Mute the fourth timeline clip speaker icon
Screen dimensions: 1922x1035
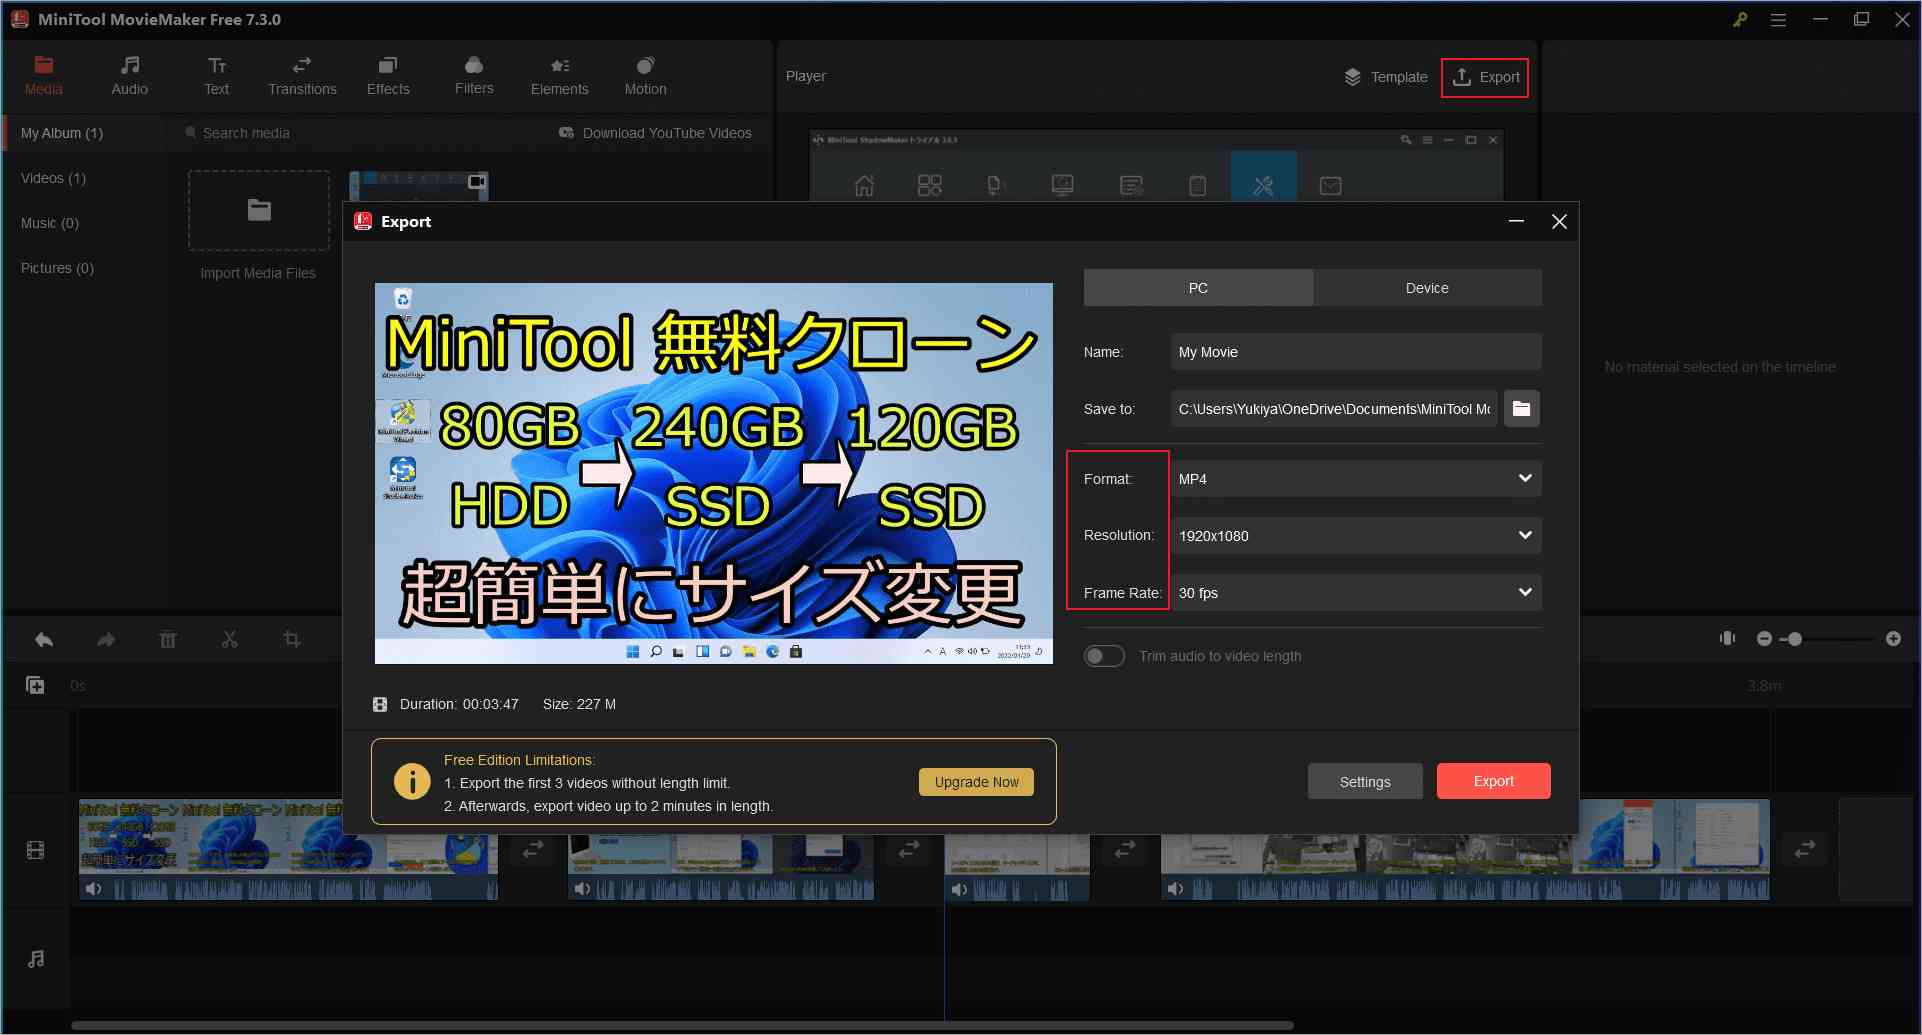tap(1175, 889)
